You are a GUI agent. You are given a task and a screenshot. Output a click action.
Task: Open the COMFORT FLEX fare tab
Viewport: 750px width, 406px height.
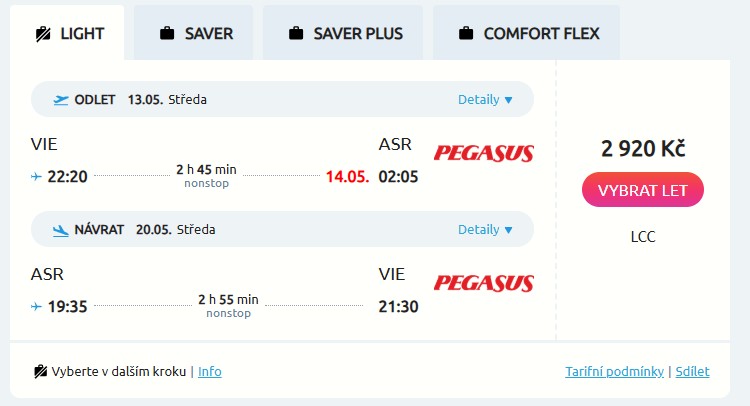tap(527, 33)
